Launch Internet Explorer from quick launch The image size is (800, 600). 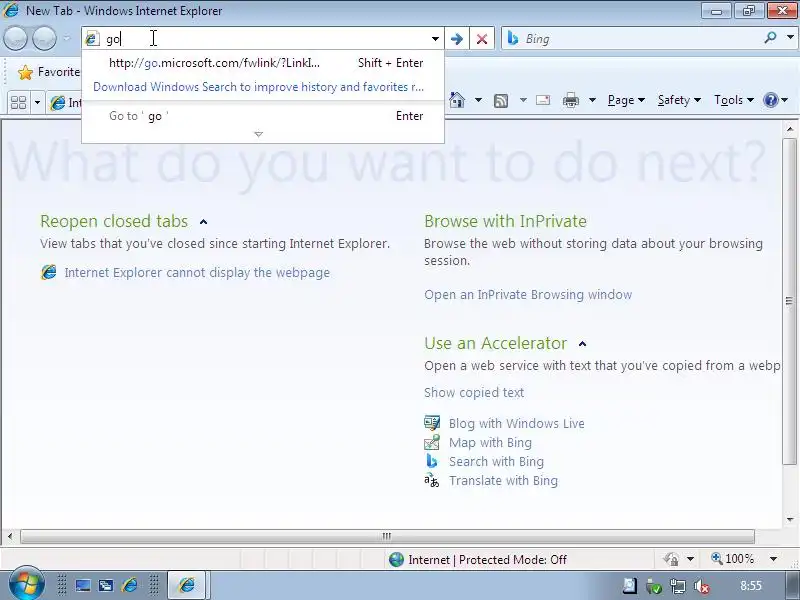[130, 585]
